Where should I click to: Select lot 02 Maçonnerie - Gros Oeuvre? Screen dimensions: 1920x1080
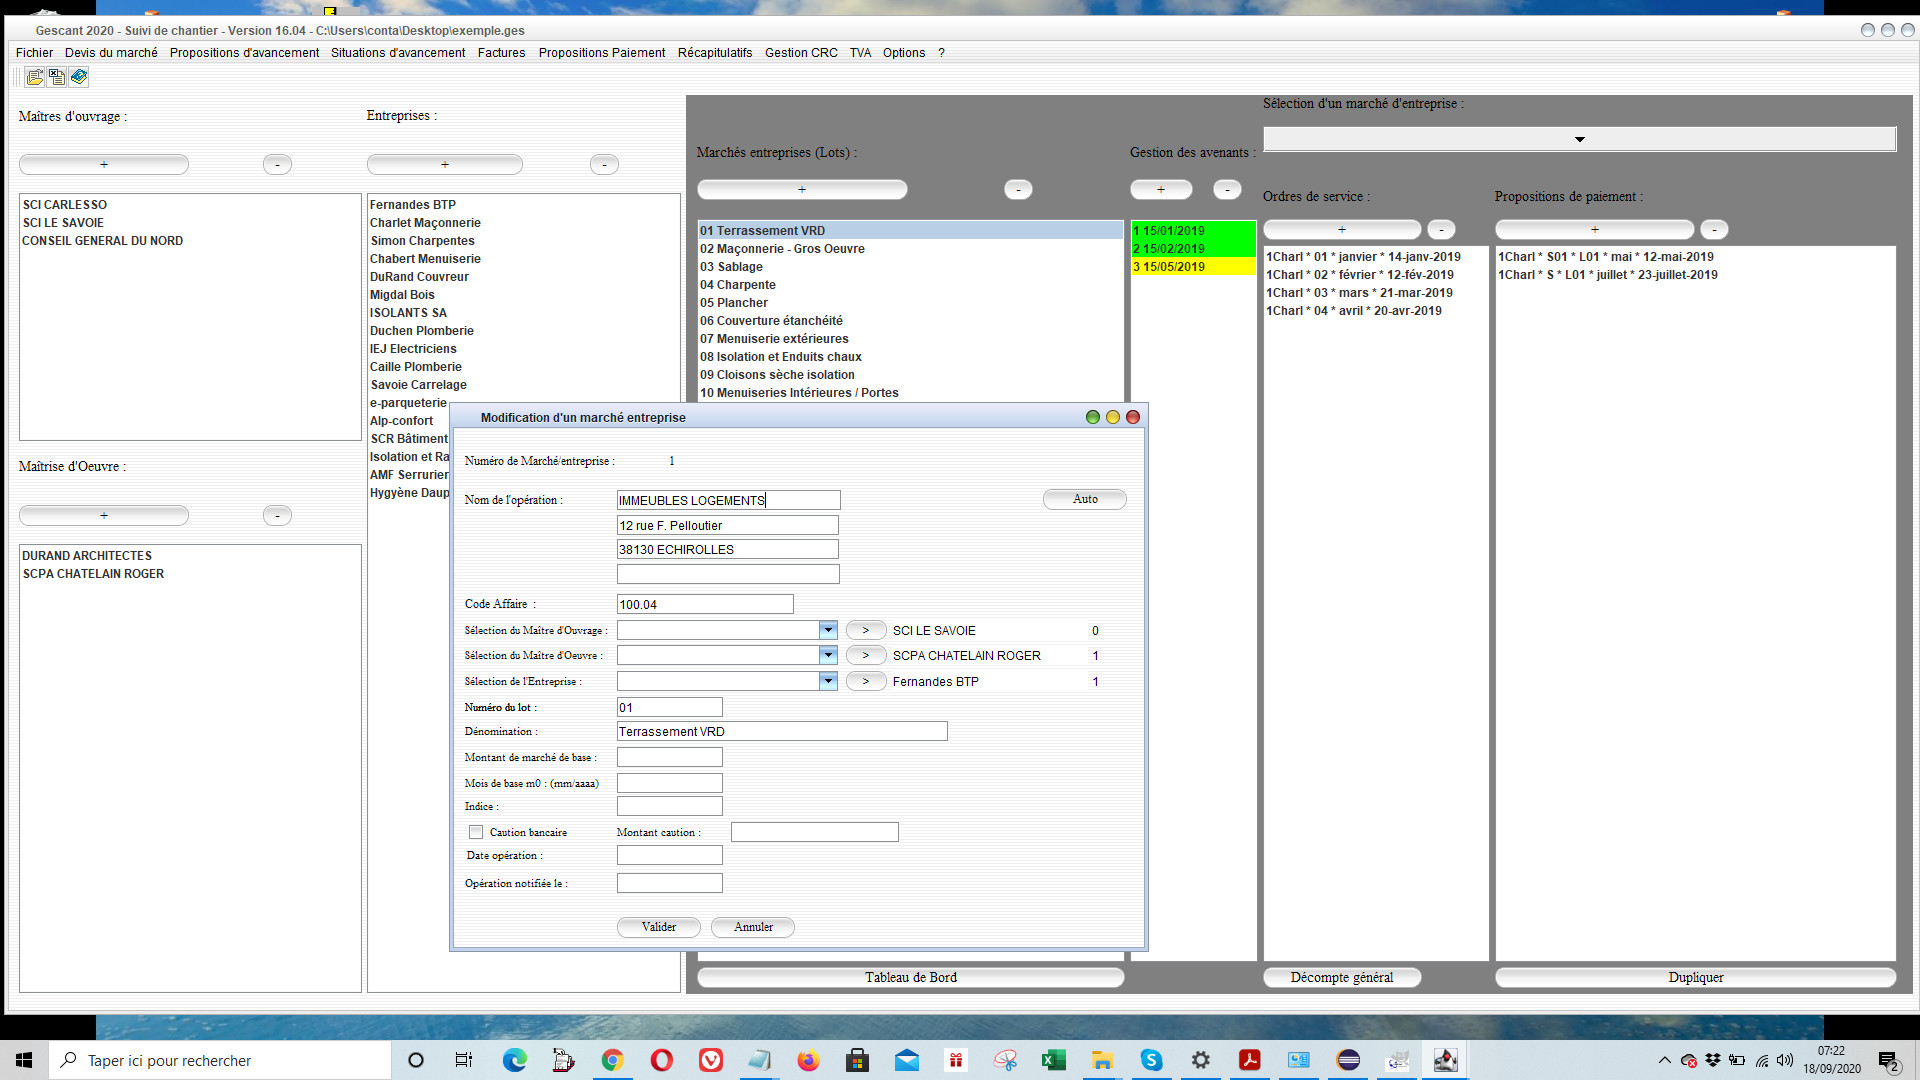click(x=910, y=249)
